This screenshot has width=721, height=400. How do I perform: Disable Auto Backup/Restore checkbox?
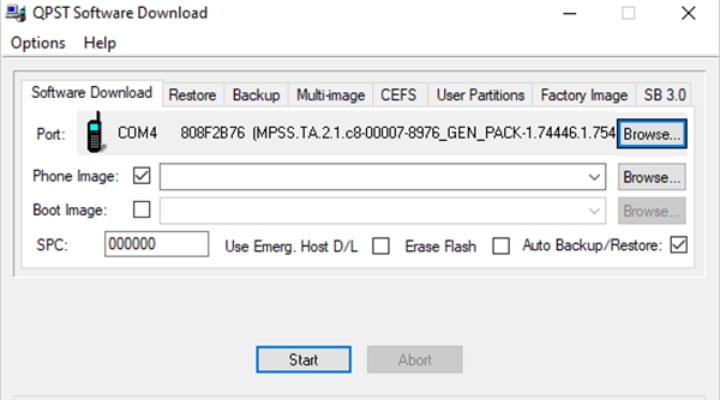pos(679,245)
